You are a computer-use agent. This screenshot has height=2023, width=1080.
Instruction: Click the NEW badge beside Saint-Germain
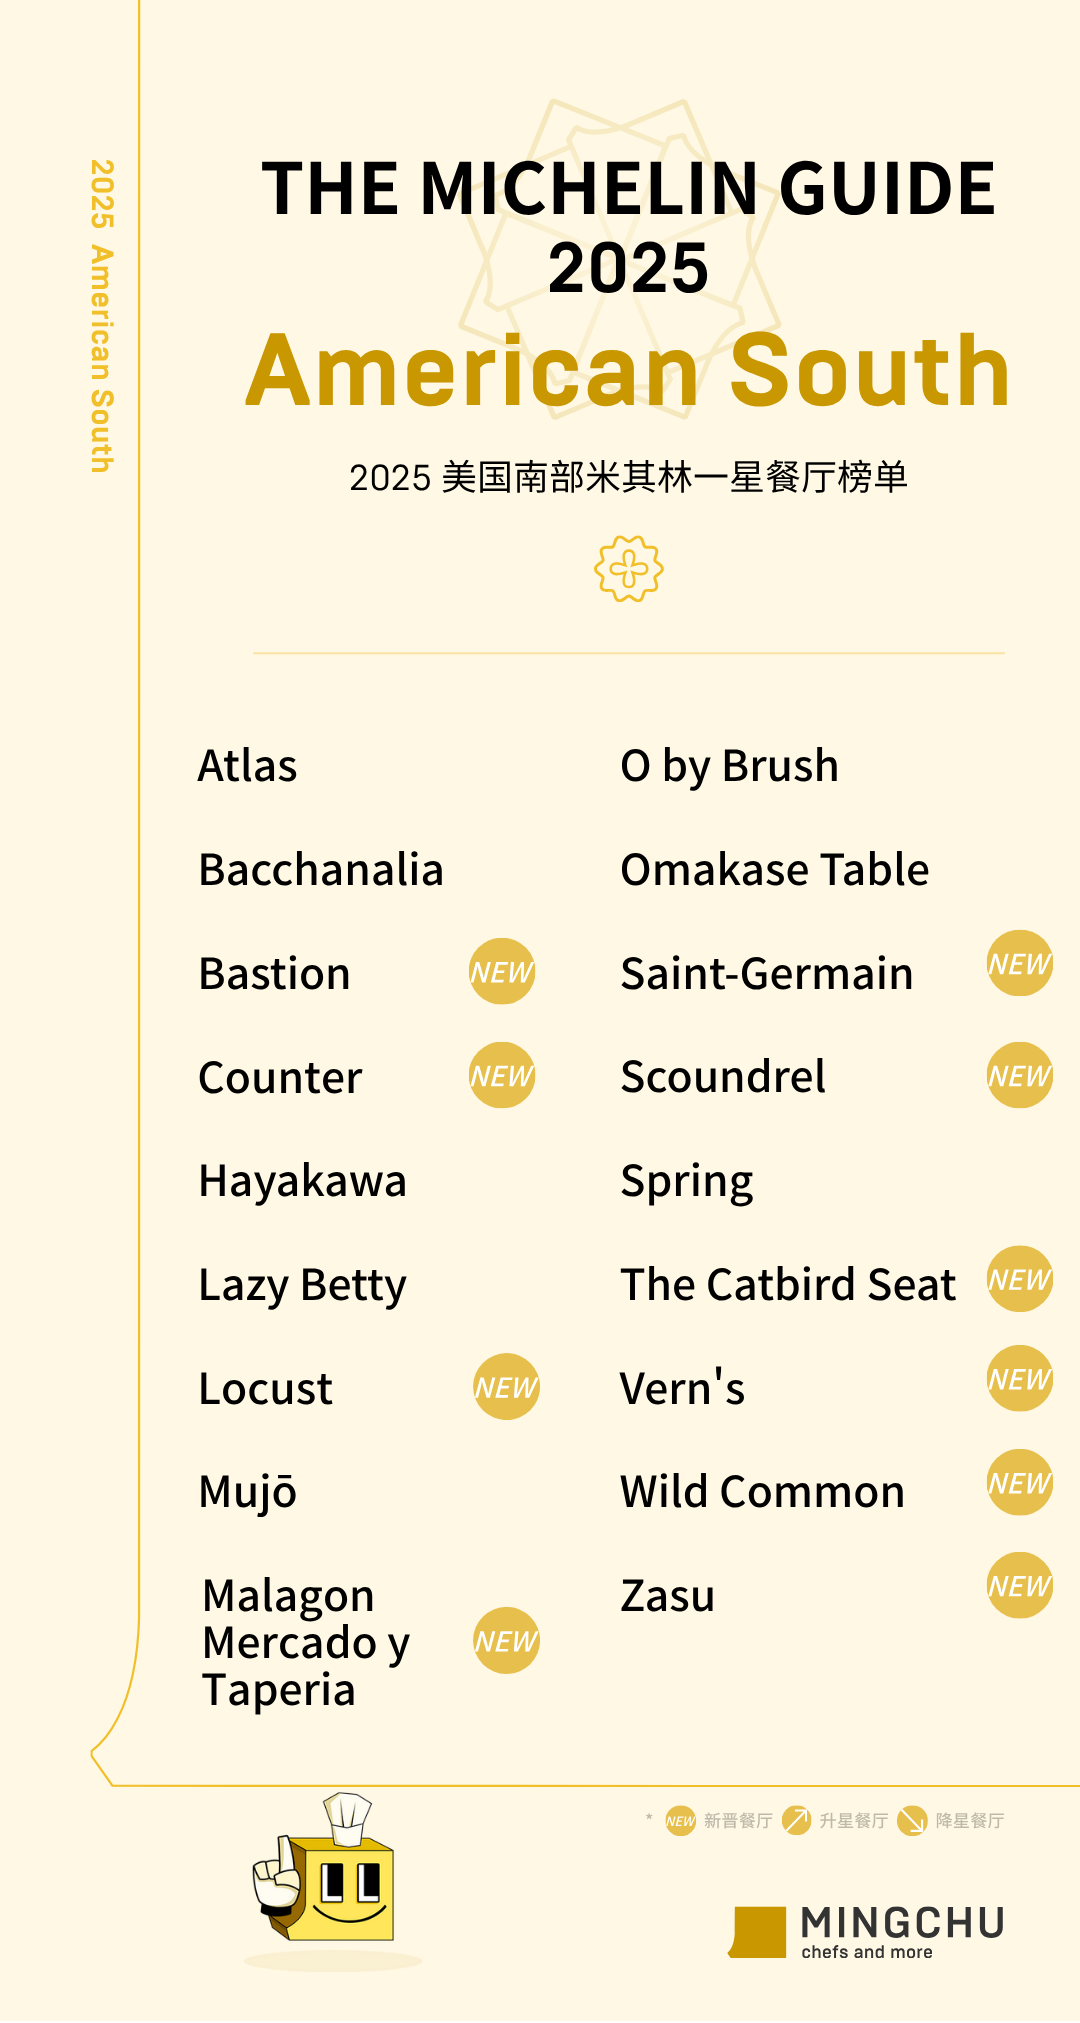pos(1019,963)
